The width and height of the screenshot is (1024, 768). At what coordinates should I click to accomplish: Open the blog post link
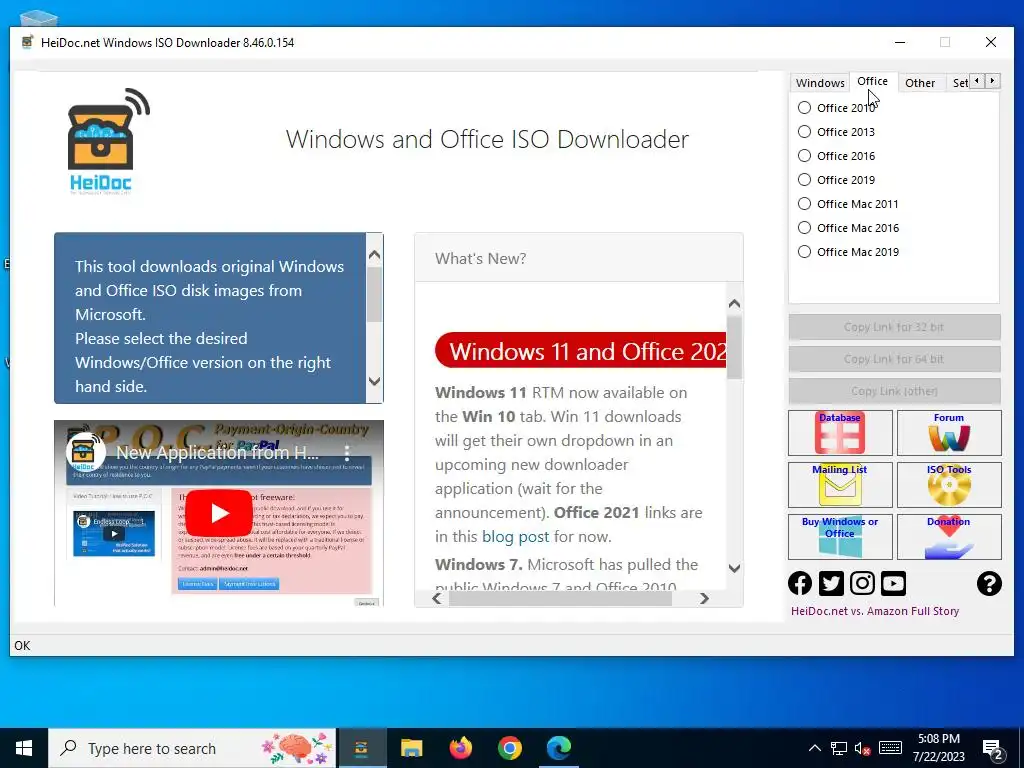tap(515, 537)
